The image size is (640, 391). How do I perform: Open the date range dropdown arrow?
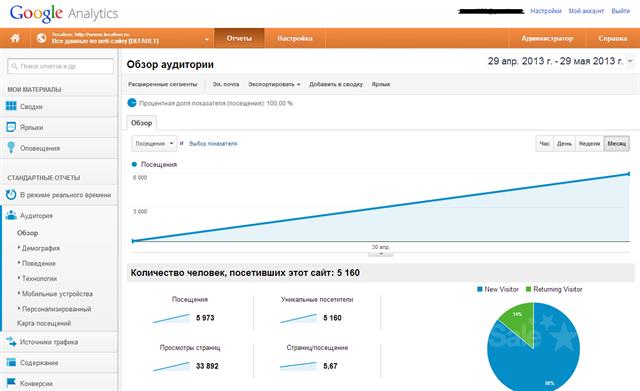tap(630, 61)
